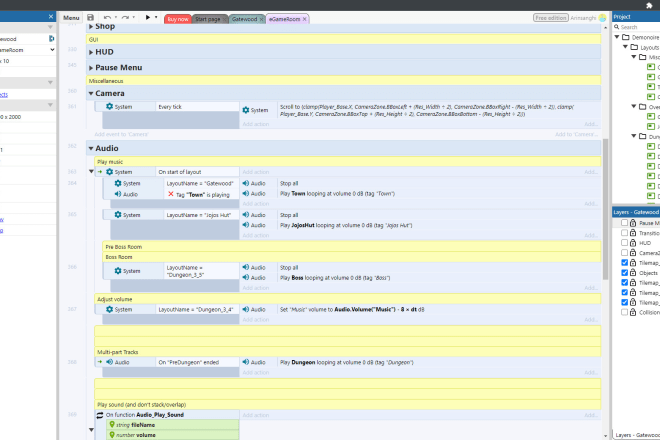Click the scroll up arrow of event sheet

605,28
